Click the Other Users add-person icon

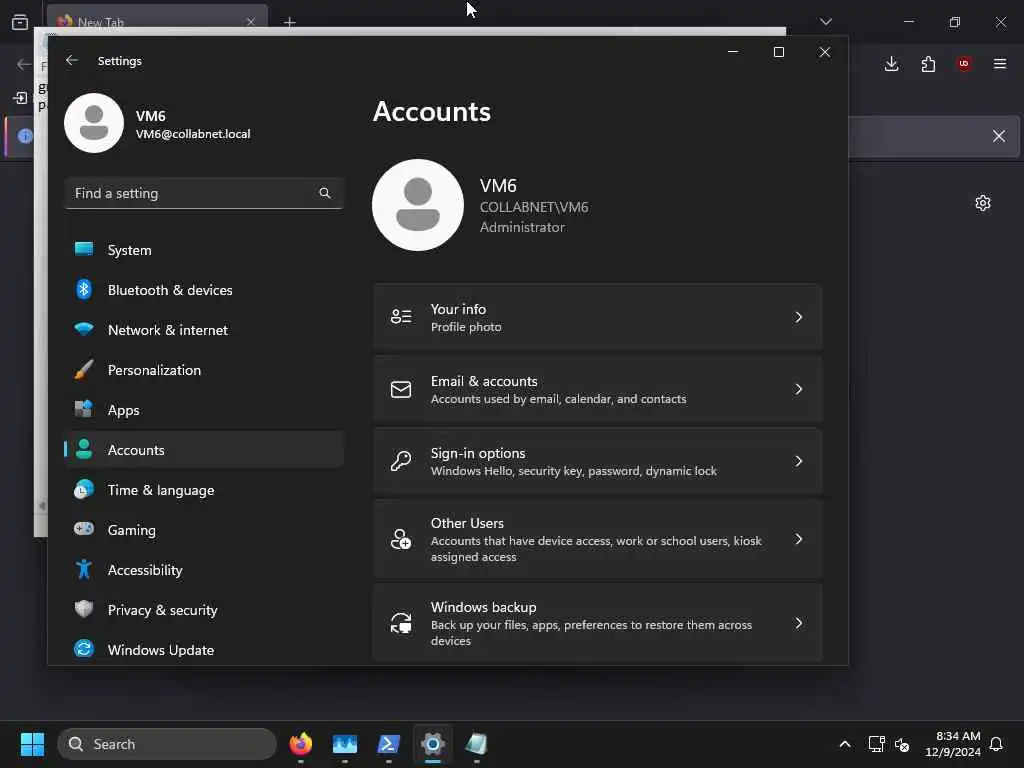401,539
